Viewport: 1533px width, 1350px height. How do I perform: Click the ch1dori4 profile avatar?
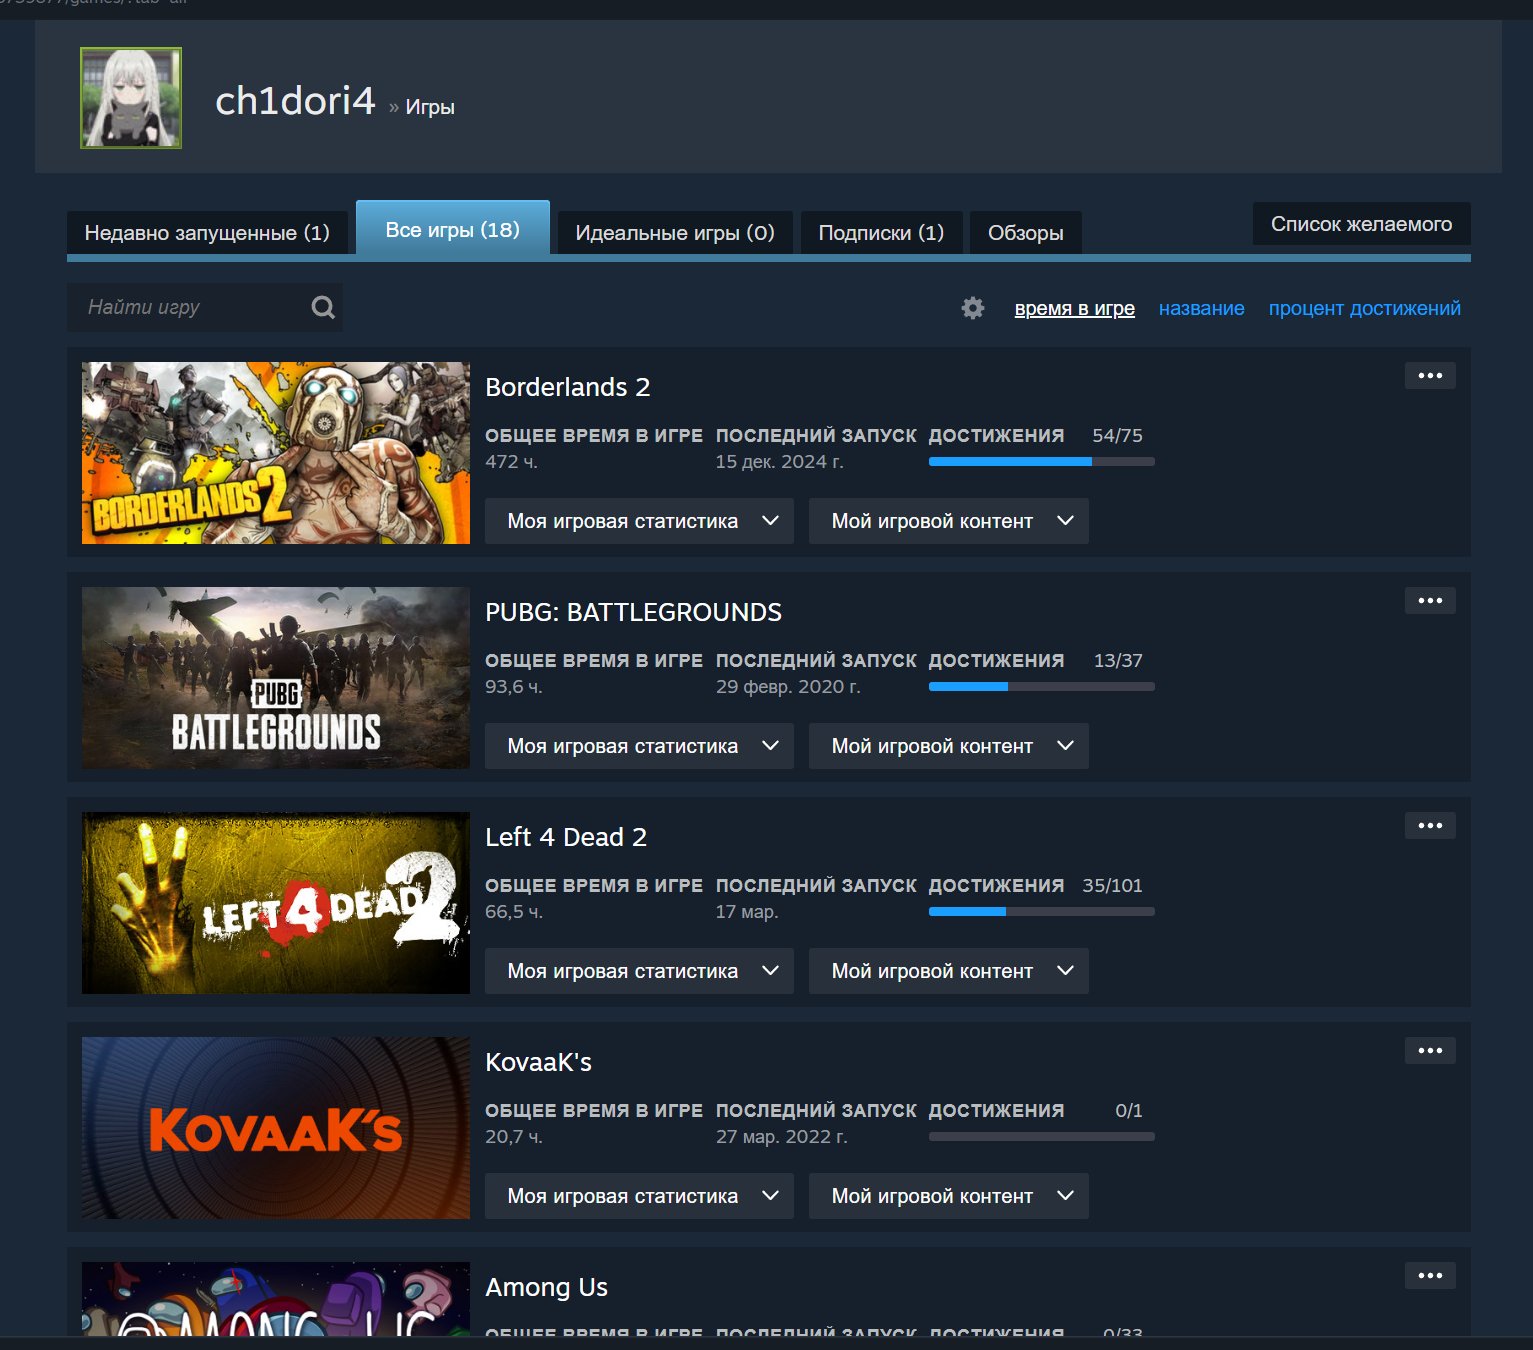click(131, 98)
